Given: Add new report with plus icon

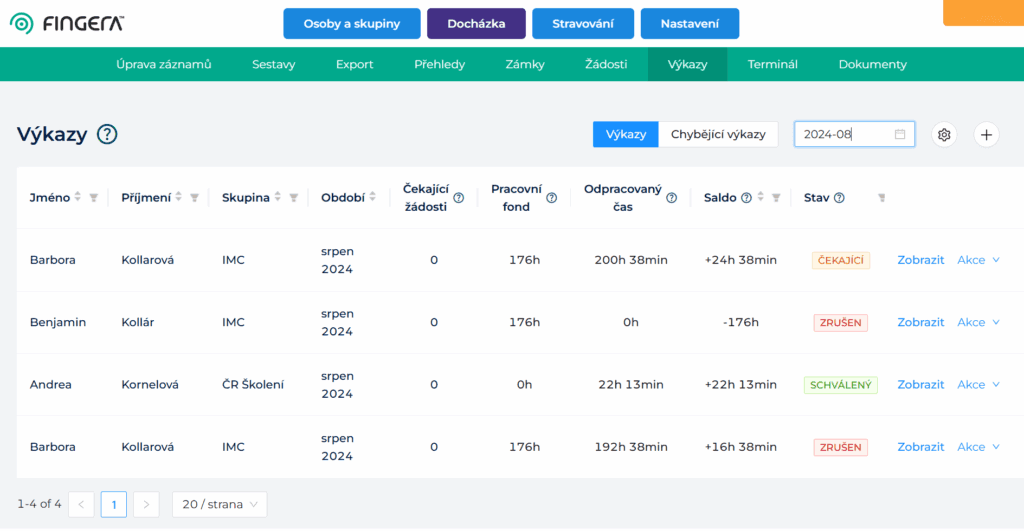Looking at the screenshot, I should 986,135.
